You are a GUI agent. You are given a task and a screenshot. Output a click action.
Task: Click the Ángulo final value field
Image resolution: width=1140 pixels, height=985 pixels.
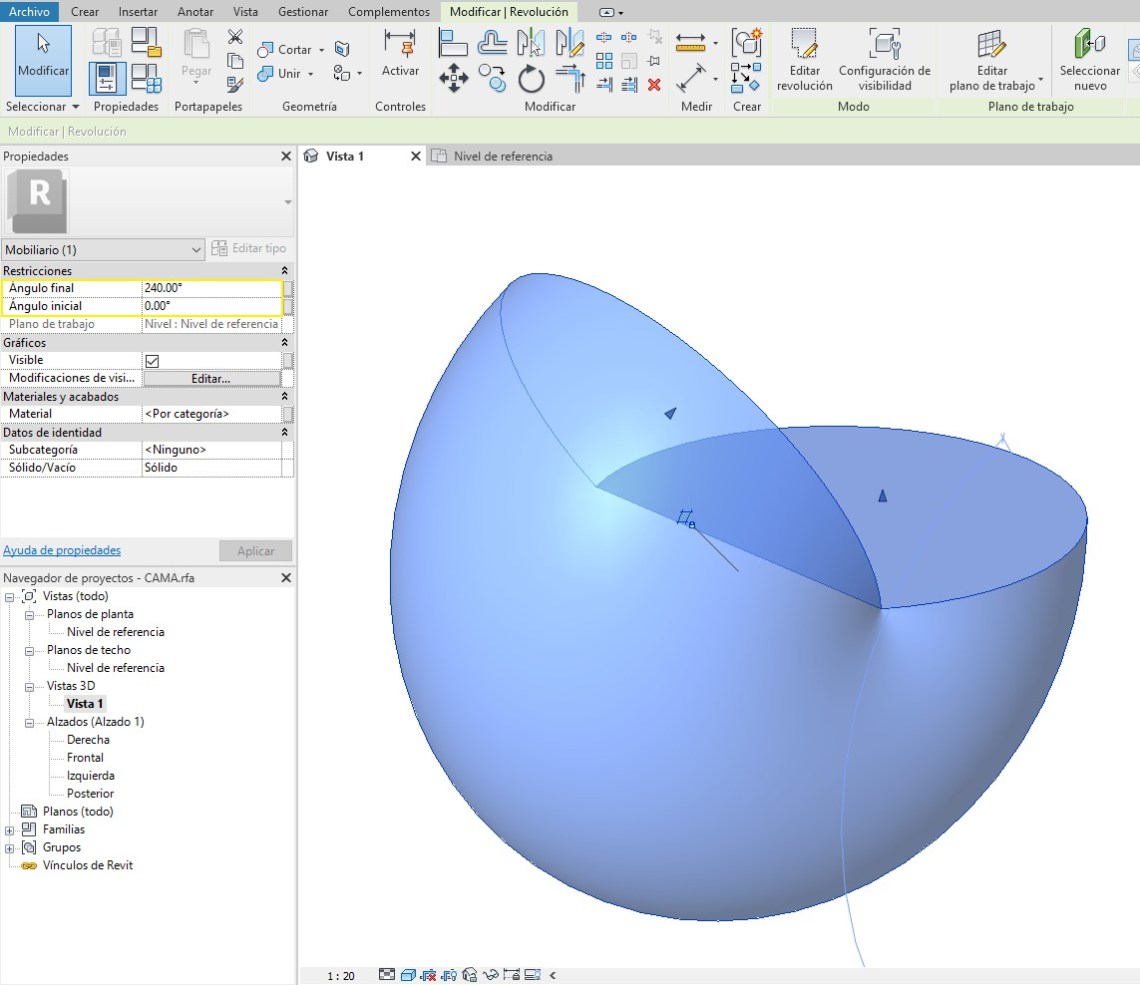point(210,288)
